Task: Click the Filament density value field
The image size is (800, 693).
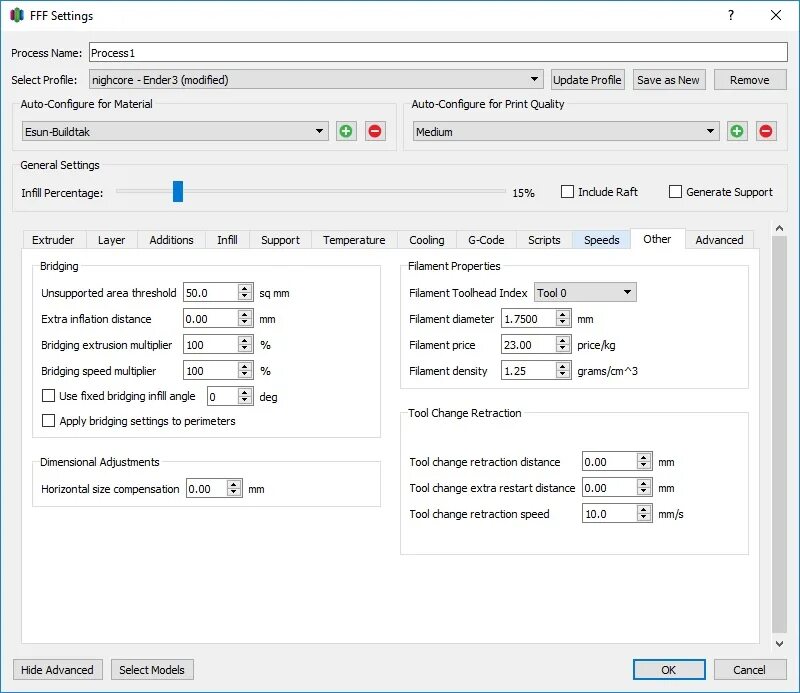Action: click(x=529, y=370)
